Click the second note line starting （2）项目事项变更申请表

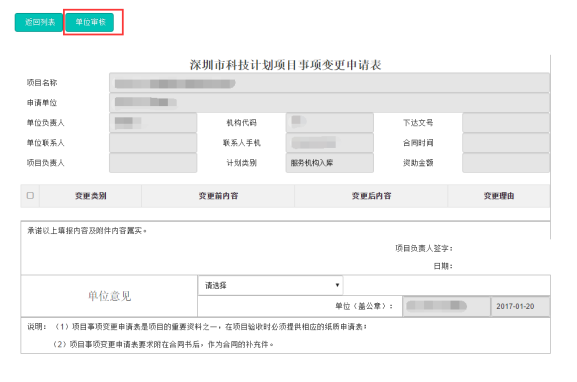pos(163,344)
